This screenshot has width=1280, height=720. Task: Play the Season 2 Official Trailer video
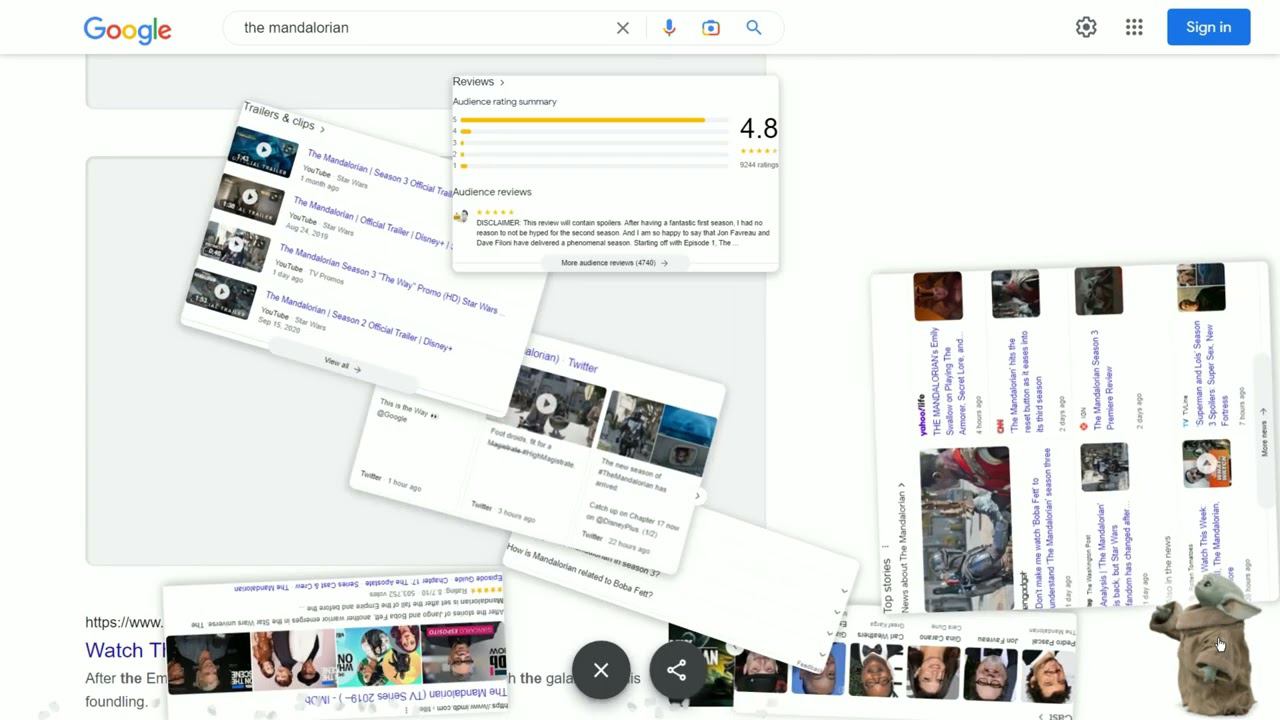pyautogui.click(x=221, y=291)
